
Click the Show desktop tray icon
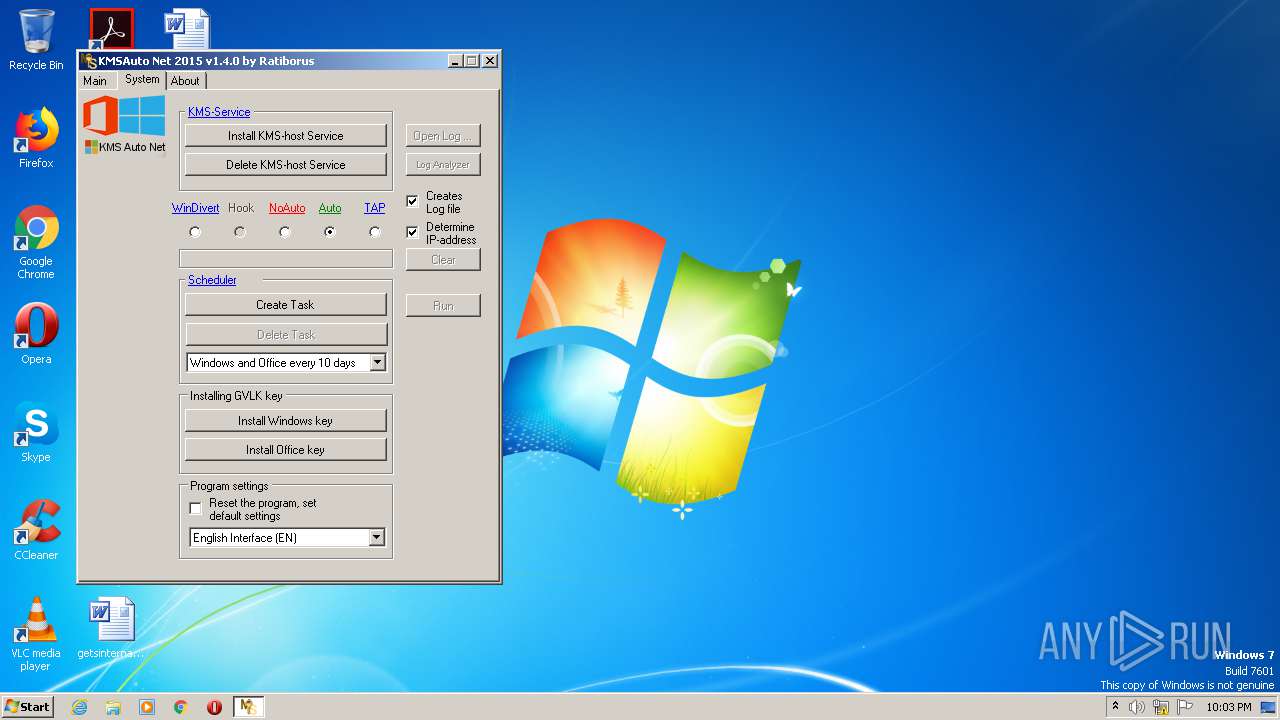[x=1268, y=707]
